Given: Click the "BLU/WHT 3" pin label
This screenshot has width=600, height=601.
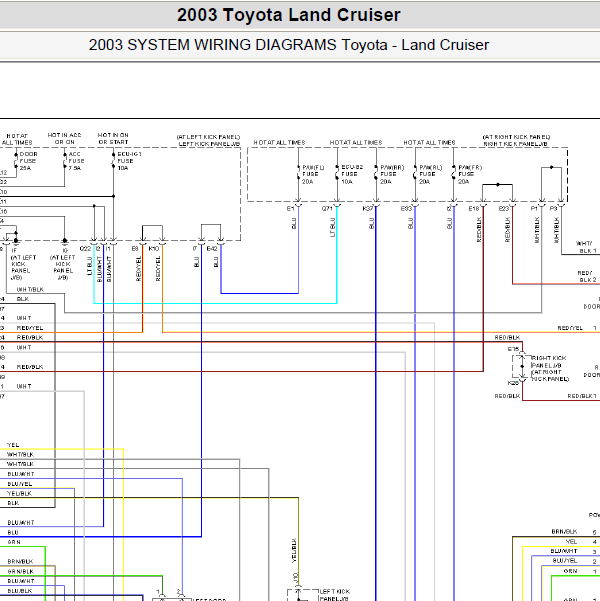Looking at the screenshot, I should [574, 551].
